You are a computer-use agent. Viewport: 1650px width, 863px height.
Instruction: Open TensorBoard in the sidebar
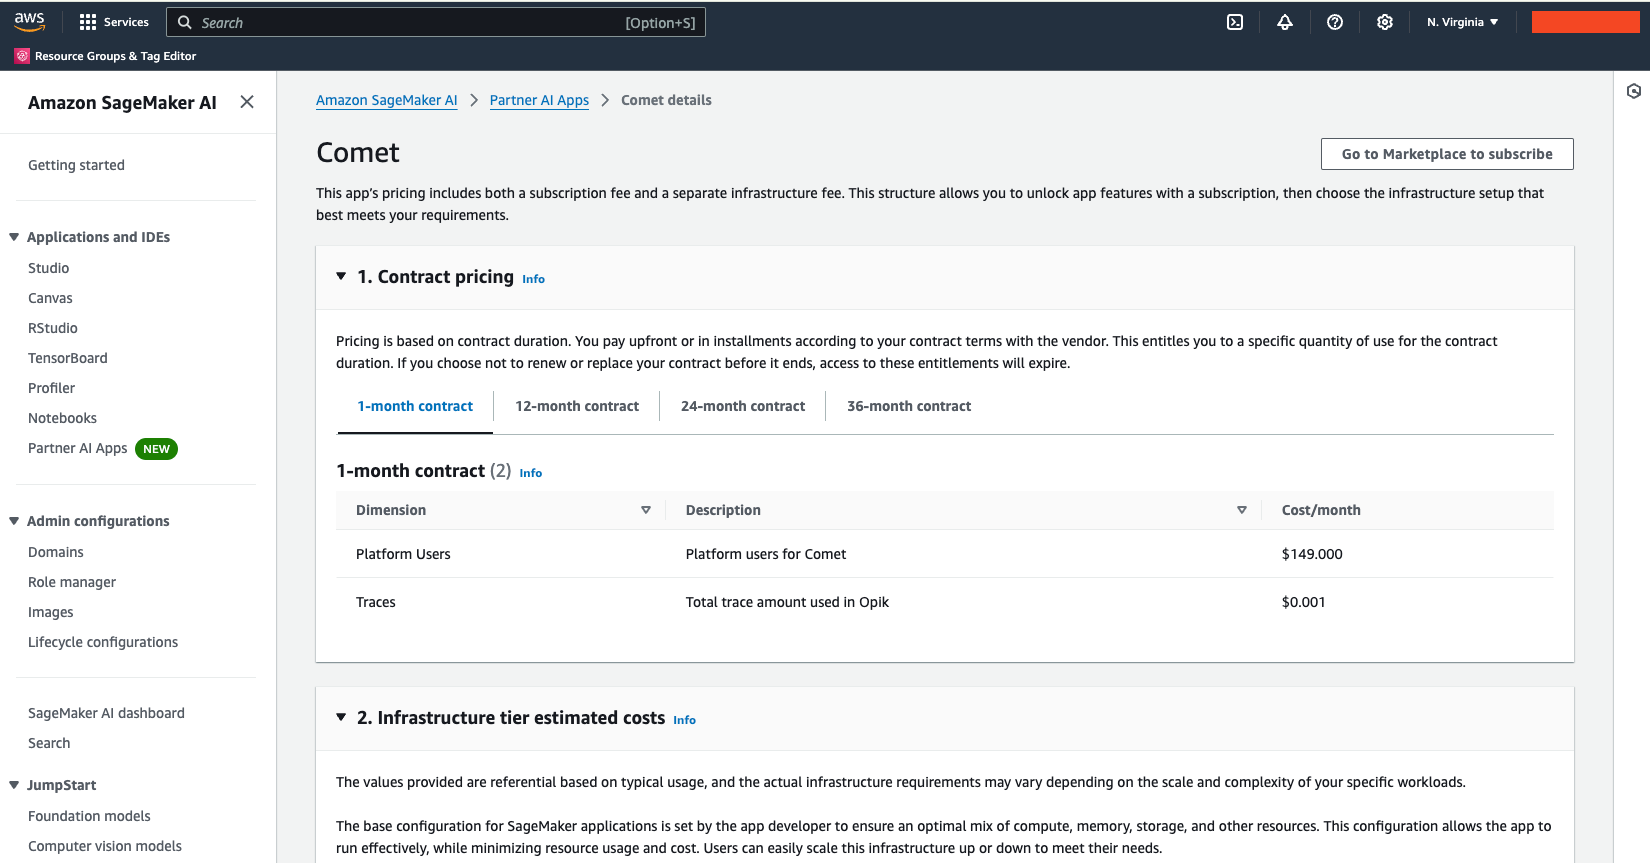67,358
